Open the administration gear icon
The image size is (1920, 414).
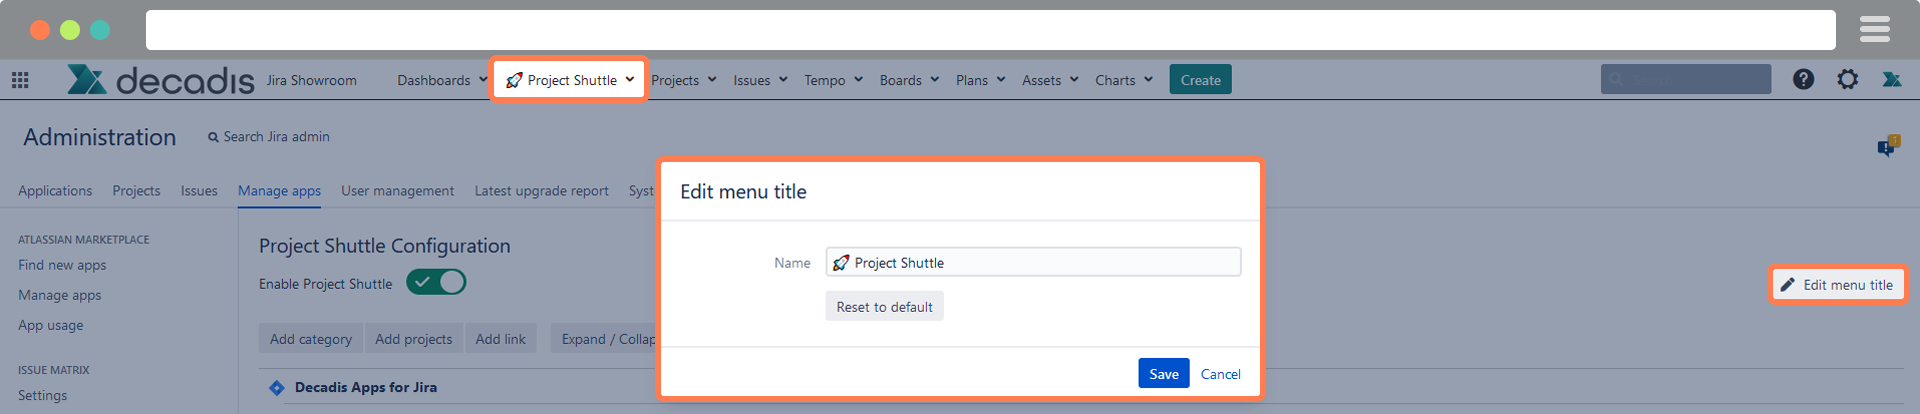tap(1847, 79)
